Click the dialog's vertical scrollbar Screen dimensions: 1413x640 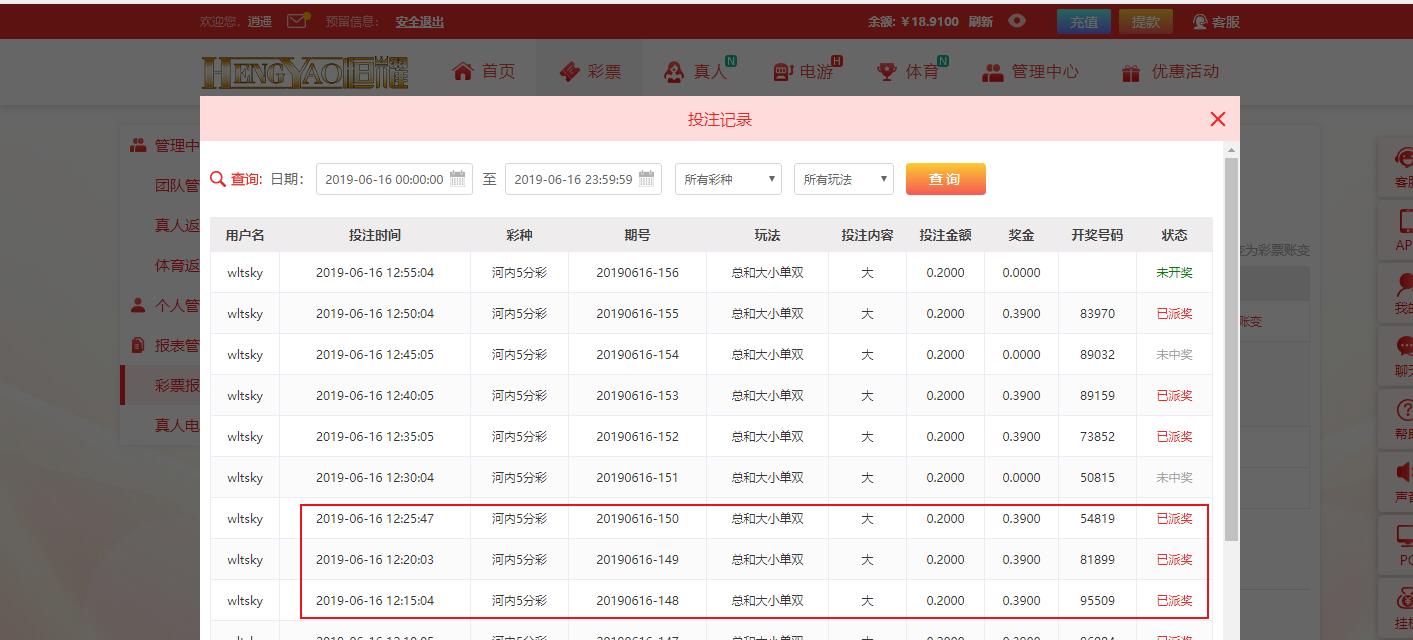tap(1231, 350)
